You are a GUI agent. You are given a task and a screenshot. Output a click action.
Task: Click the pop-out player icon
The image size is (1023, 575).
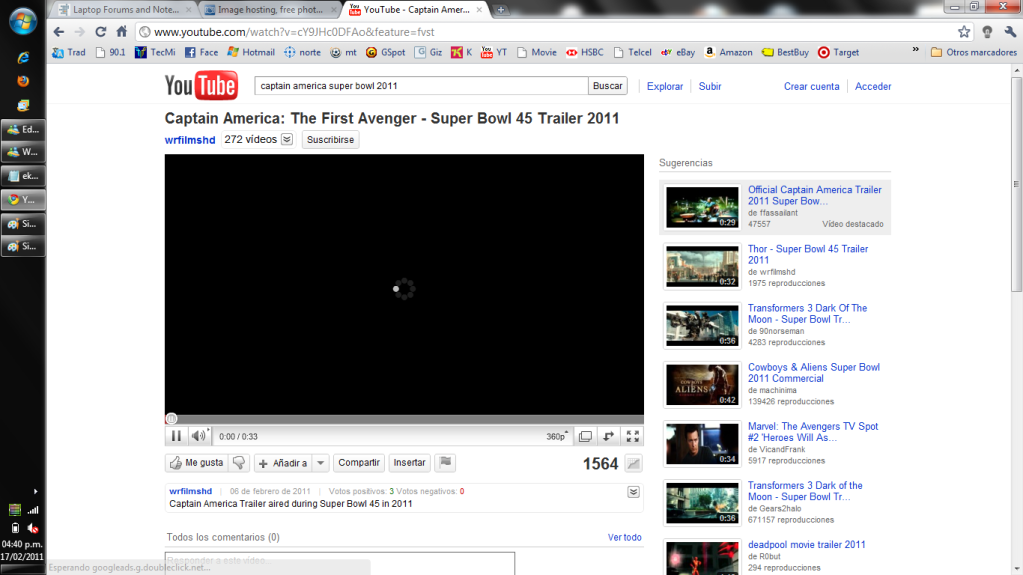click(x=608, y=437)
